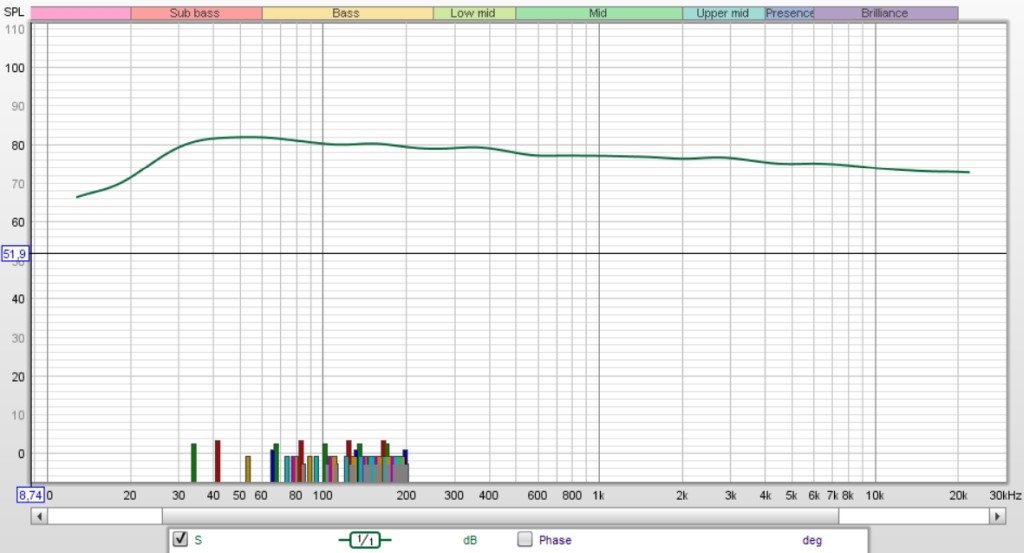Viewport: 1024px width, 553px height.
Task: Click the right scrollbar arrow button
Action: point(997,516)
